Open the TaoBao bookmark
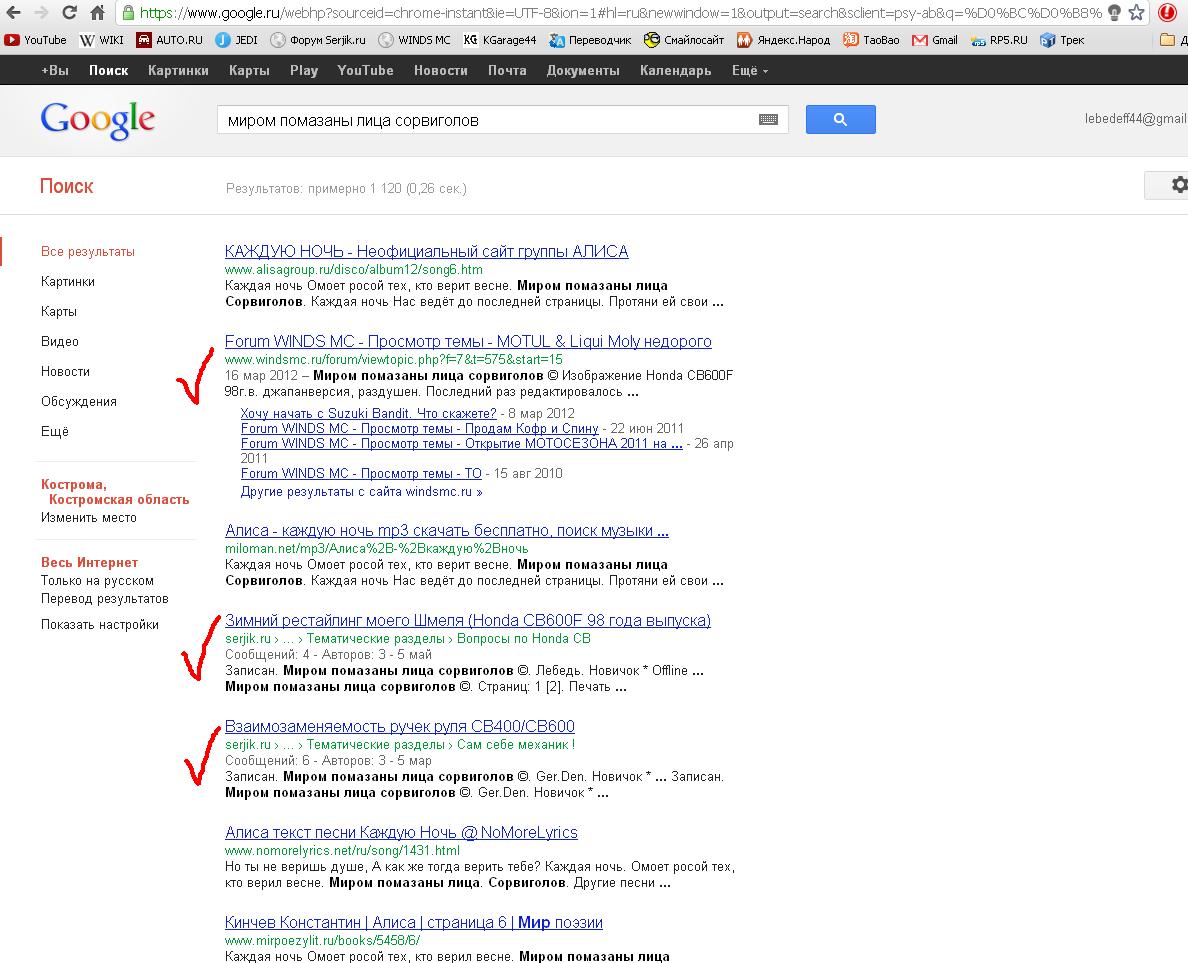1188x963 pixels. point(871,40)
